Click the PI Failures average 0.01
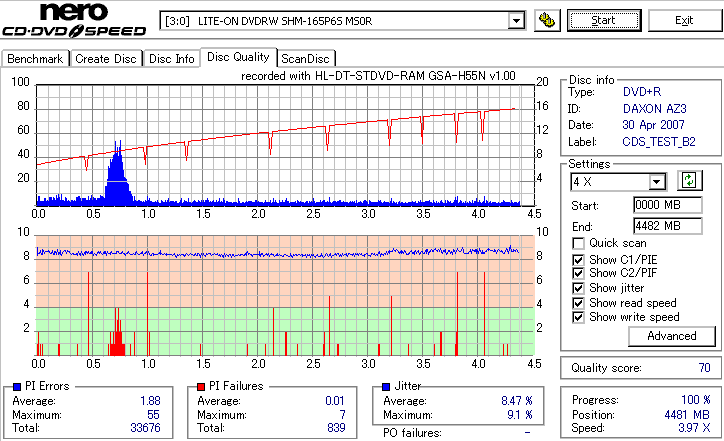 (x=335, y=401)
